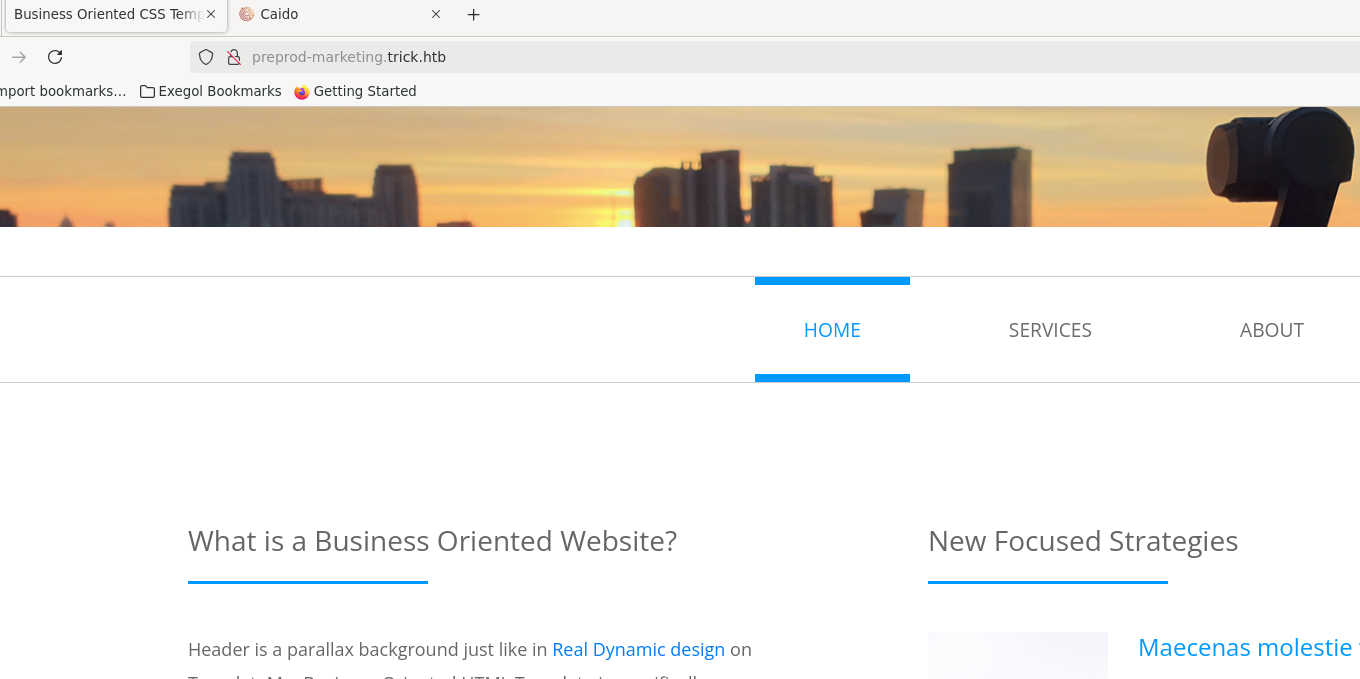
Task: Click the insecure connection padlock icon
Action: click(234, 57)
